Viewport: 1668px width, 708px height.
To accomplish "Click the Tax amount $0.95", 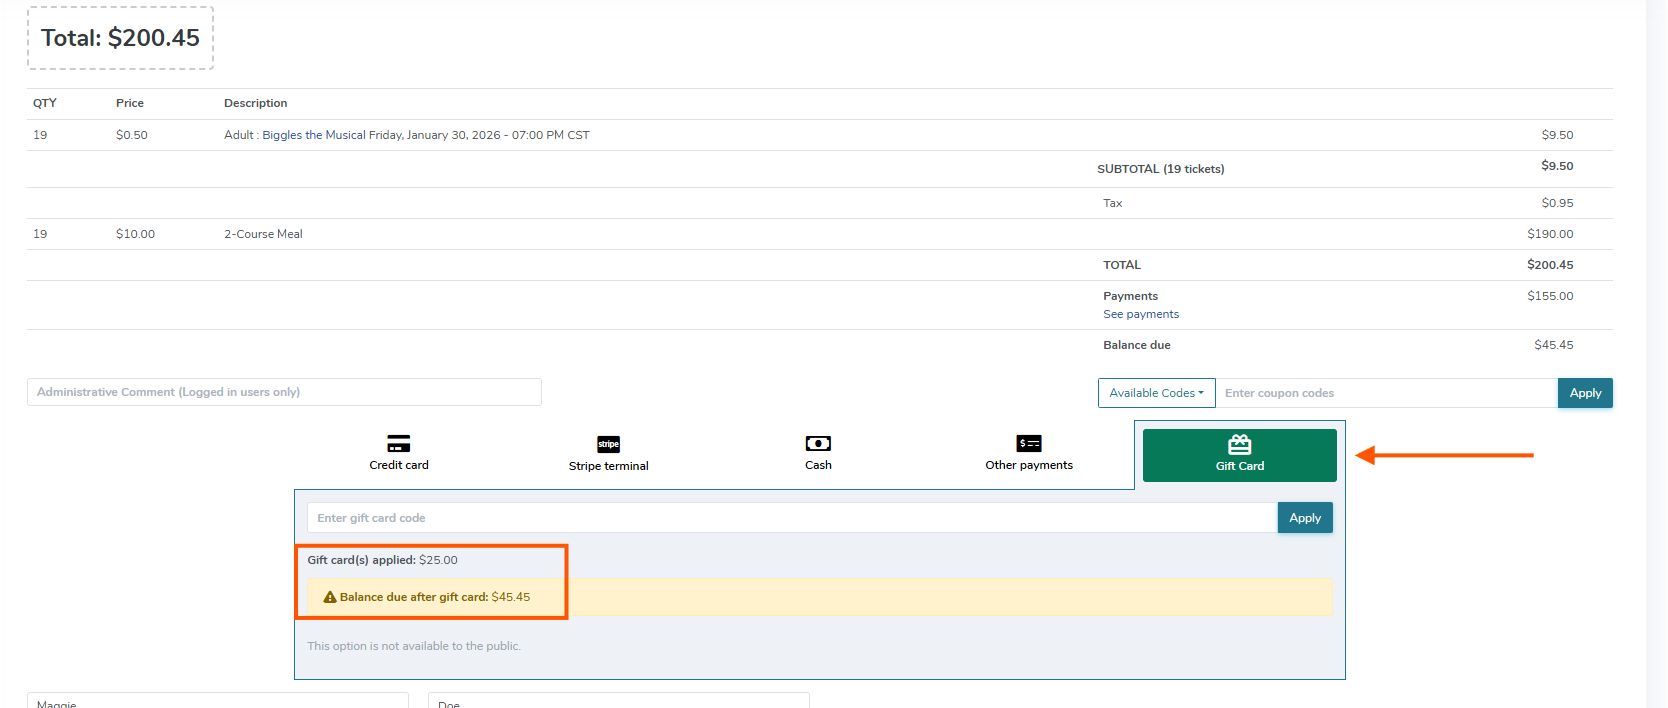I will pyautogui.click(x=1557, y=203).
